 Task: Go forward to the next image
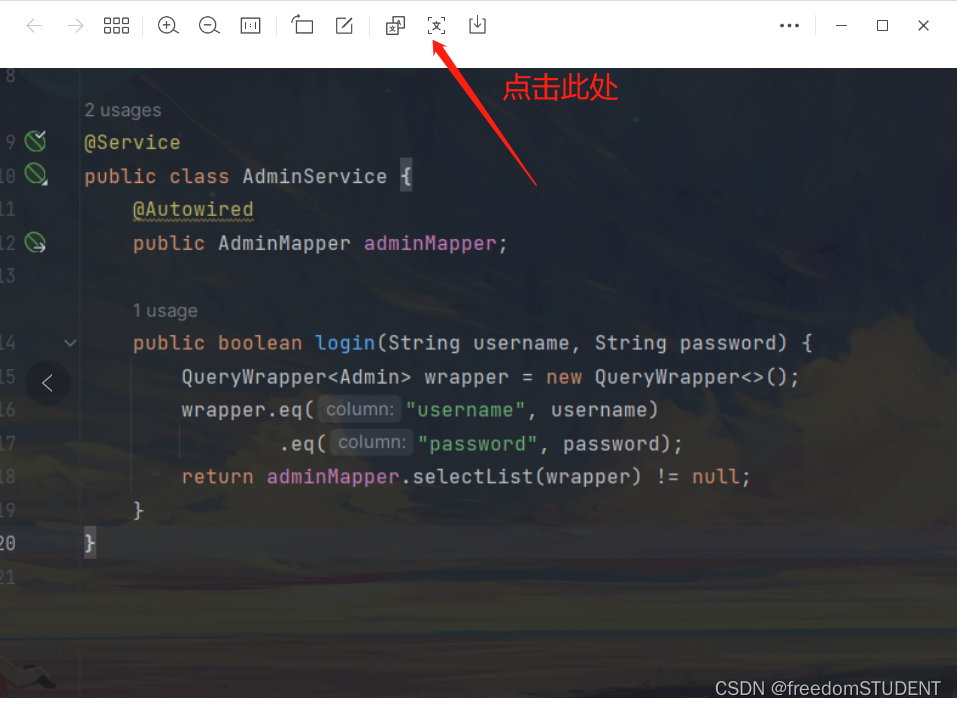[76, 26]
